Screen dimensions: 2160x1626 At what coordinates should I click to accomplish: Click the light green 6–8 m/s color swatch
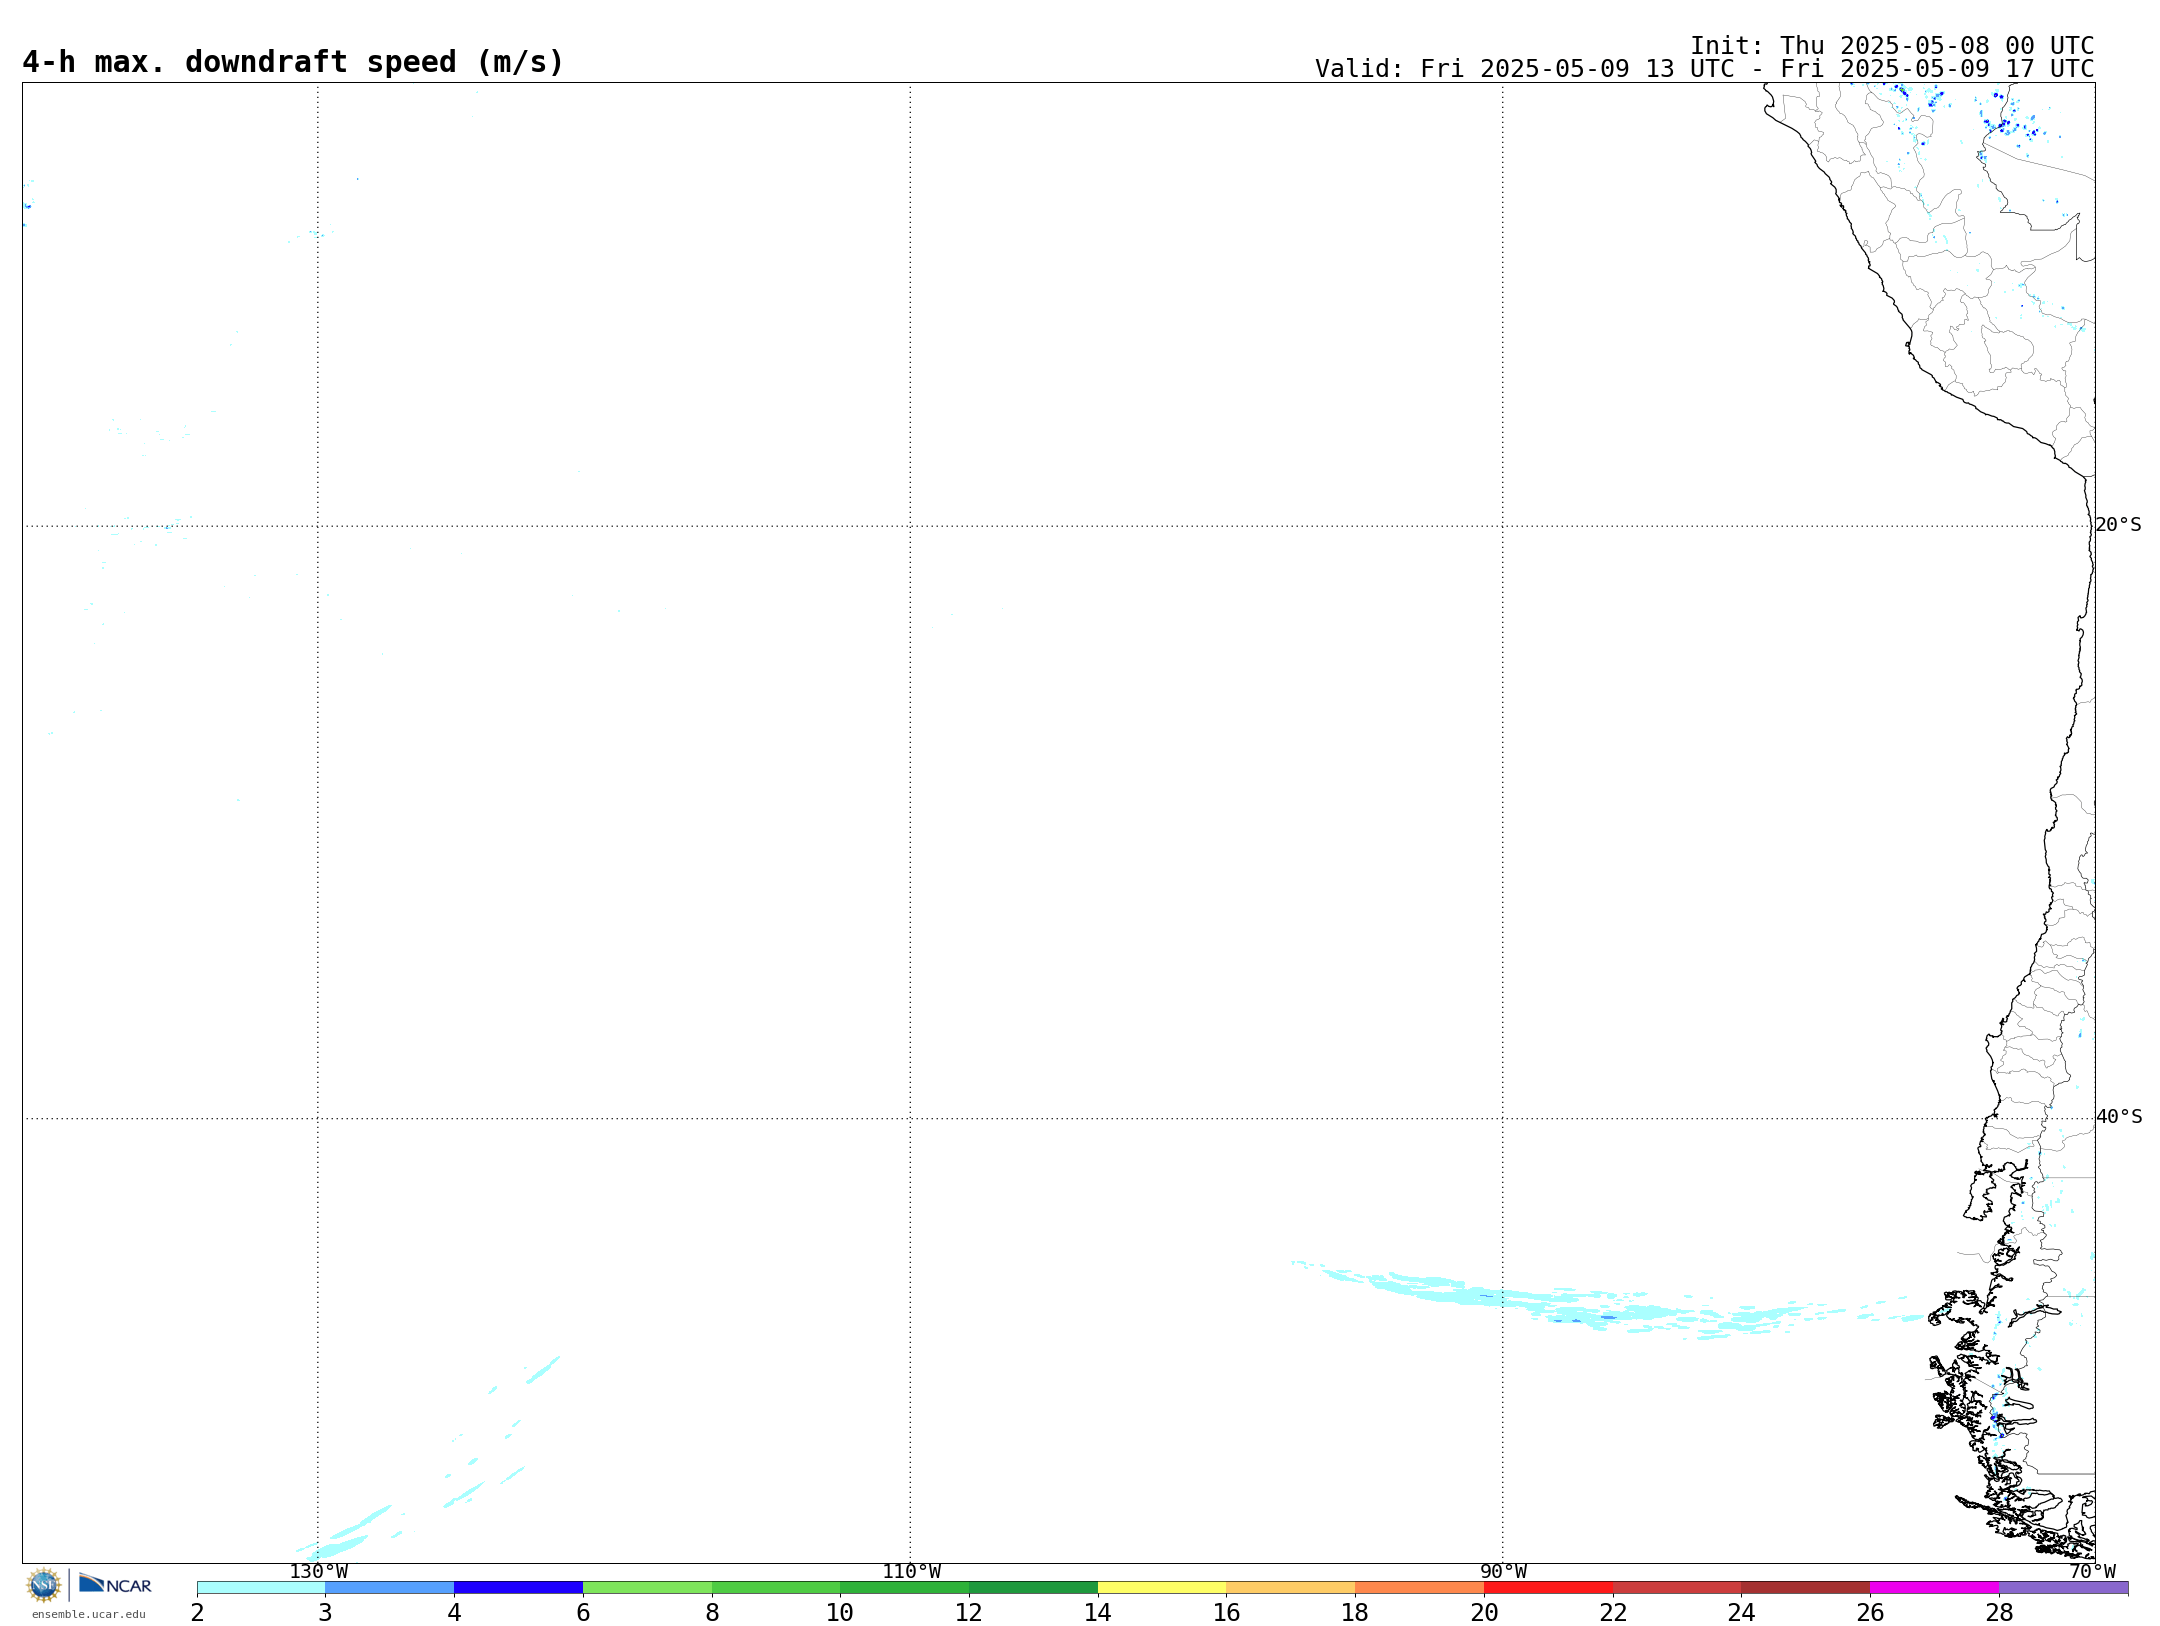point(647,1588)
